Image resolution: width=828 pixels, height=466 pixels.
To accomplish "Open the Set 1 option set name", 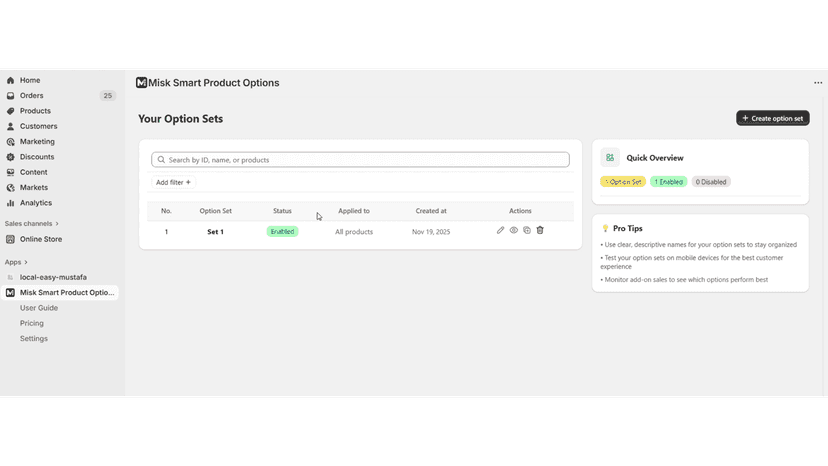I will coord(215,232).
